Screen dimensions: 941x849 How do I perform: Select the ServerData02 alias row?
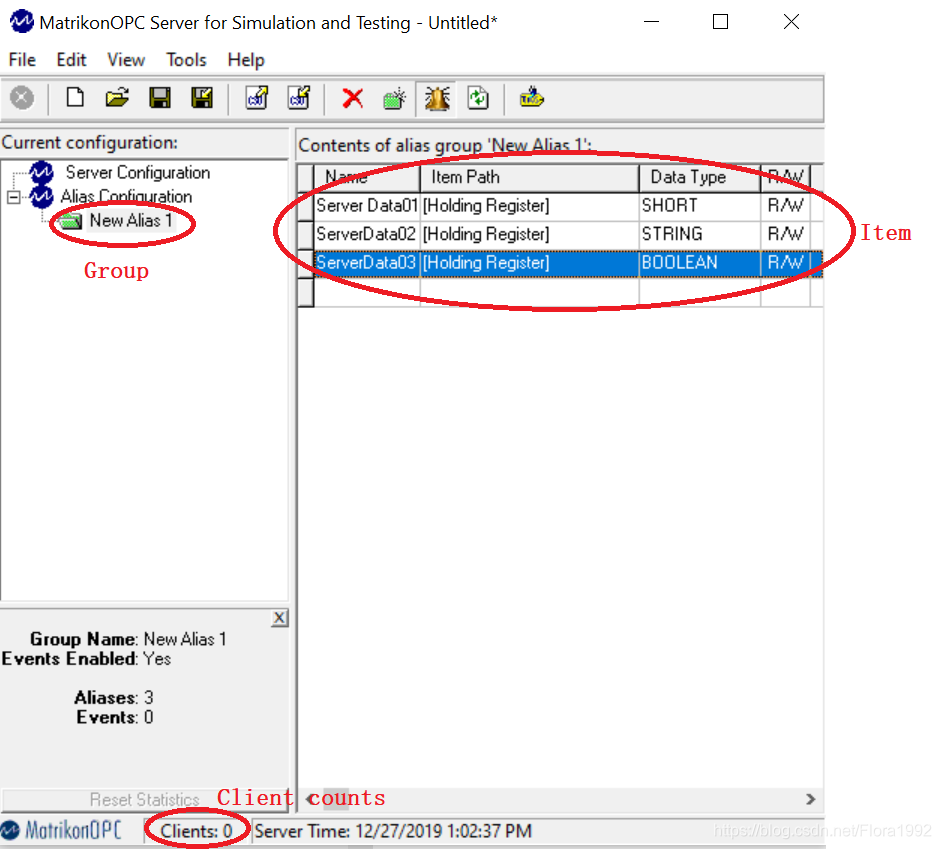(562, 234)
